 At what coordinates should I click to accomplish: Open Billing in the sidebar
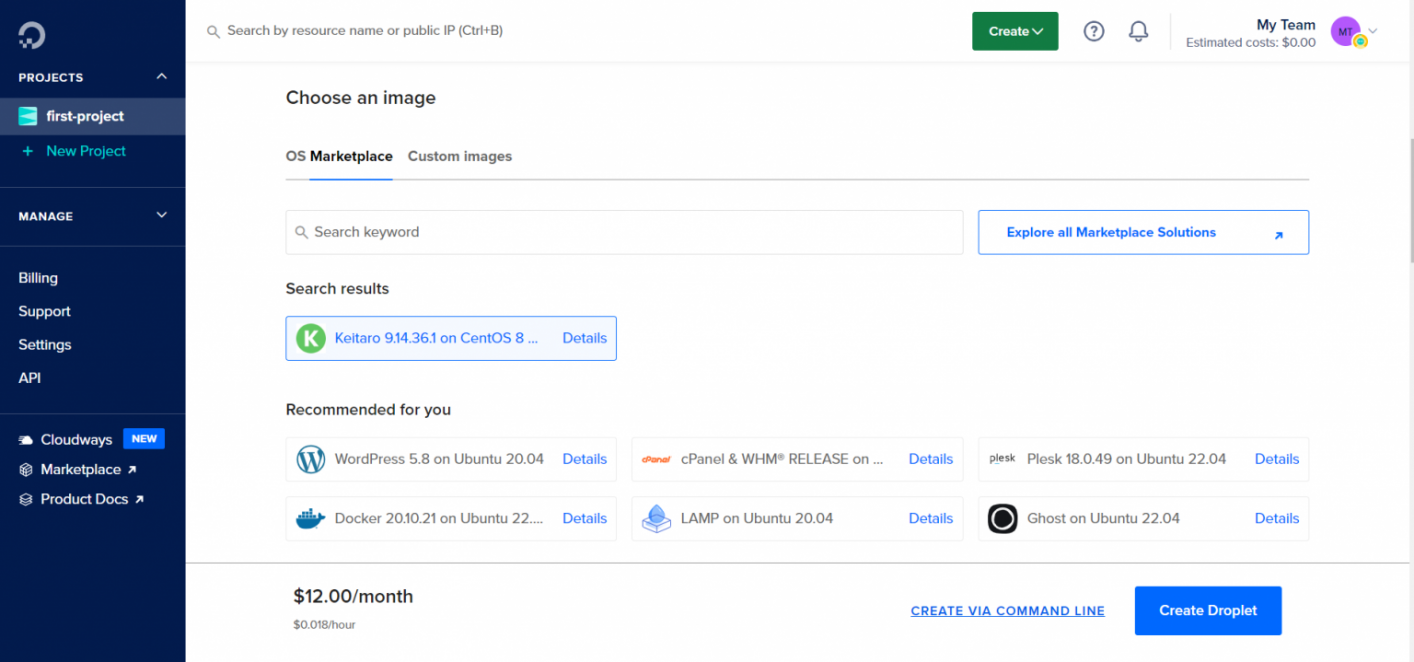point(38,278)
